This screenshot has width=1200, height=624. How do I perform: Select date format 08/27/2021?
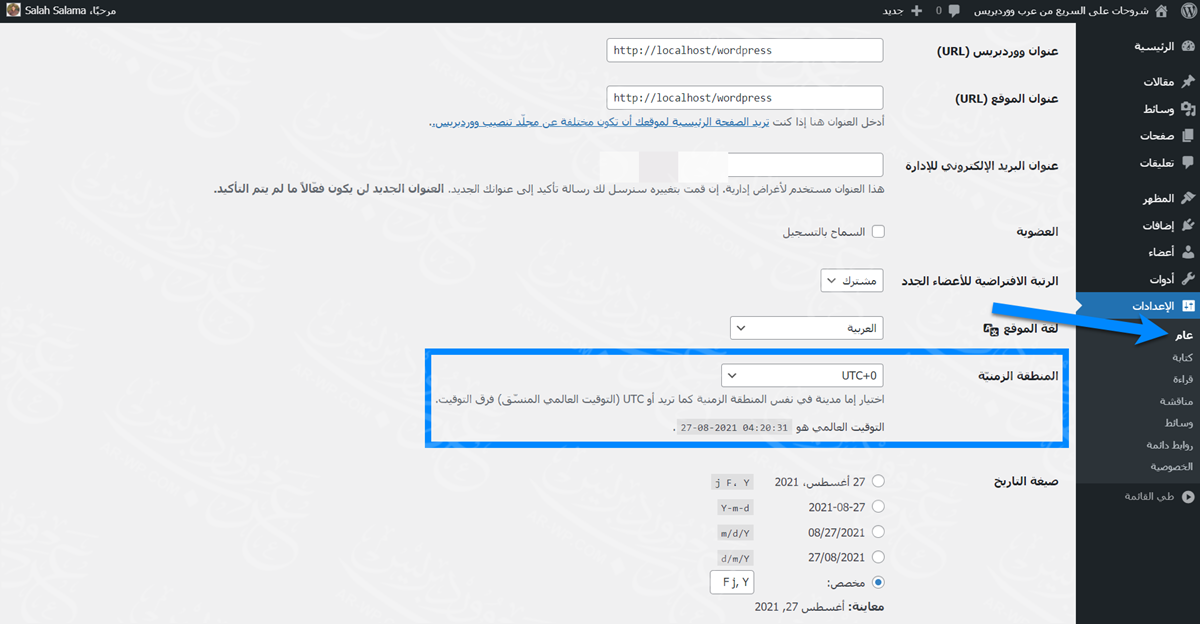pos(878,532)
